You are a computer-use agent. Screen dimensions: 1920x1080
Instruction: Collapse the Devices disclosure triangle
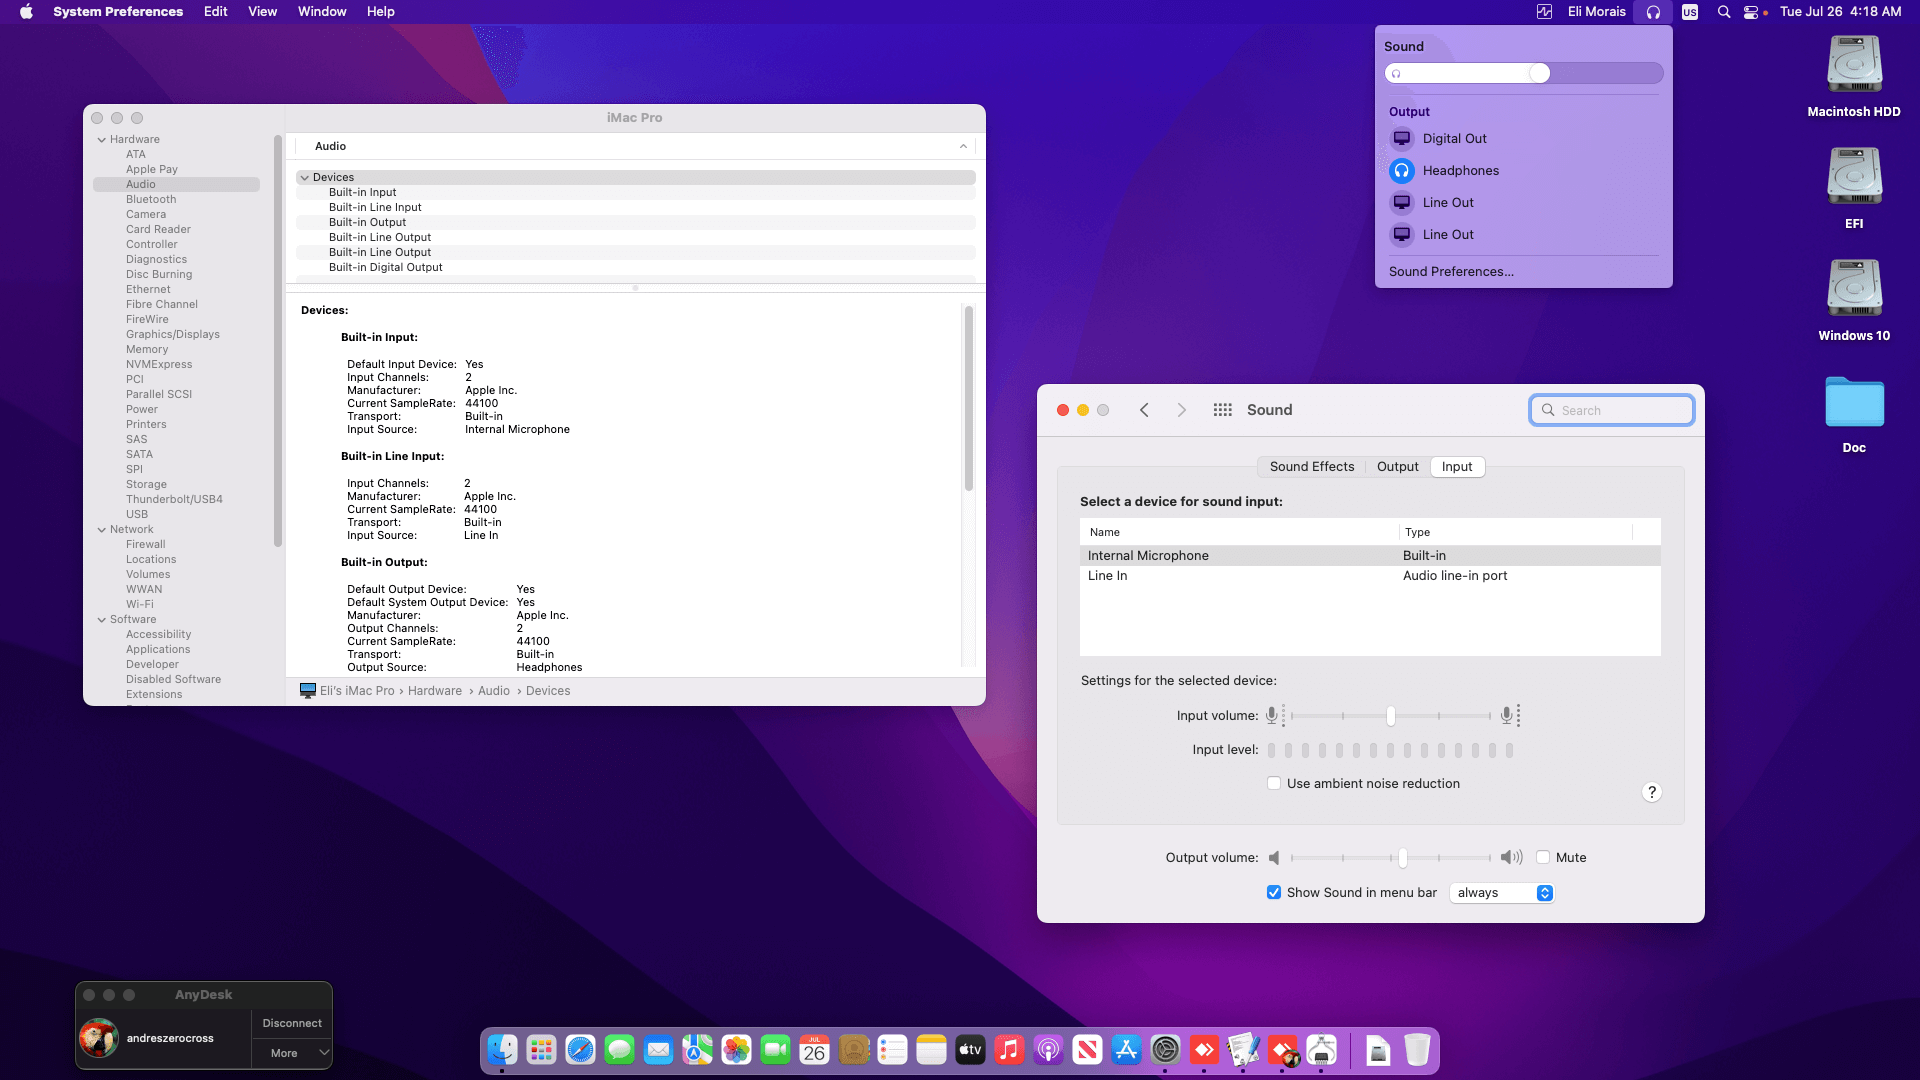coord(305,178)
